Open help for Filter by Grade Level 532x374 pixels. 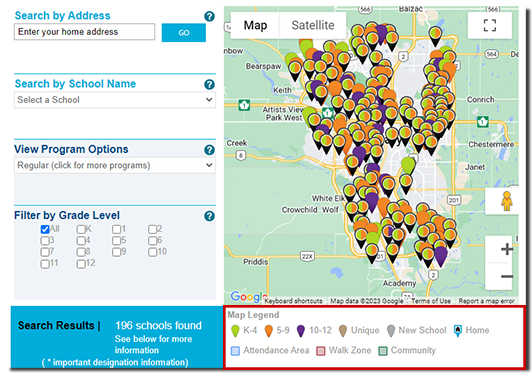[209, 216]
